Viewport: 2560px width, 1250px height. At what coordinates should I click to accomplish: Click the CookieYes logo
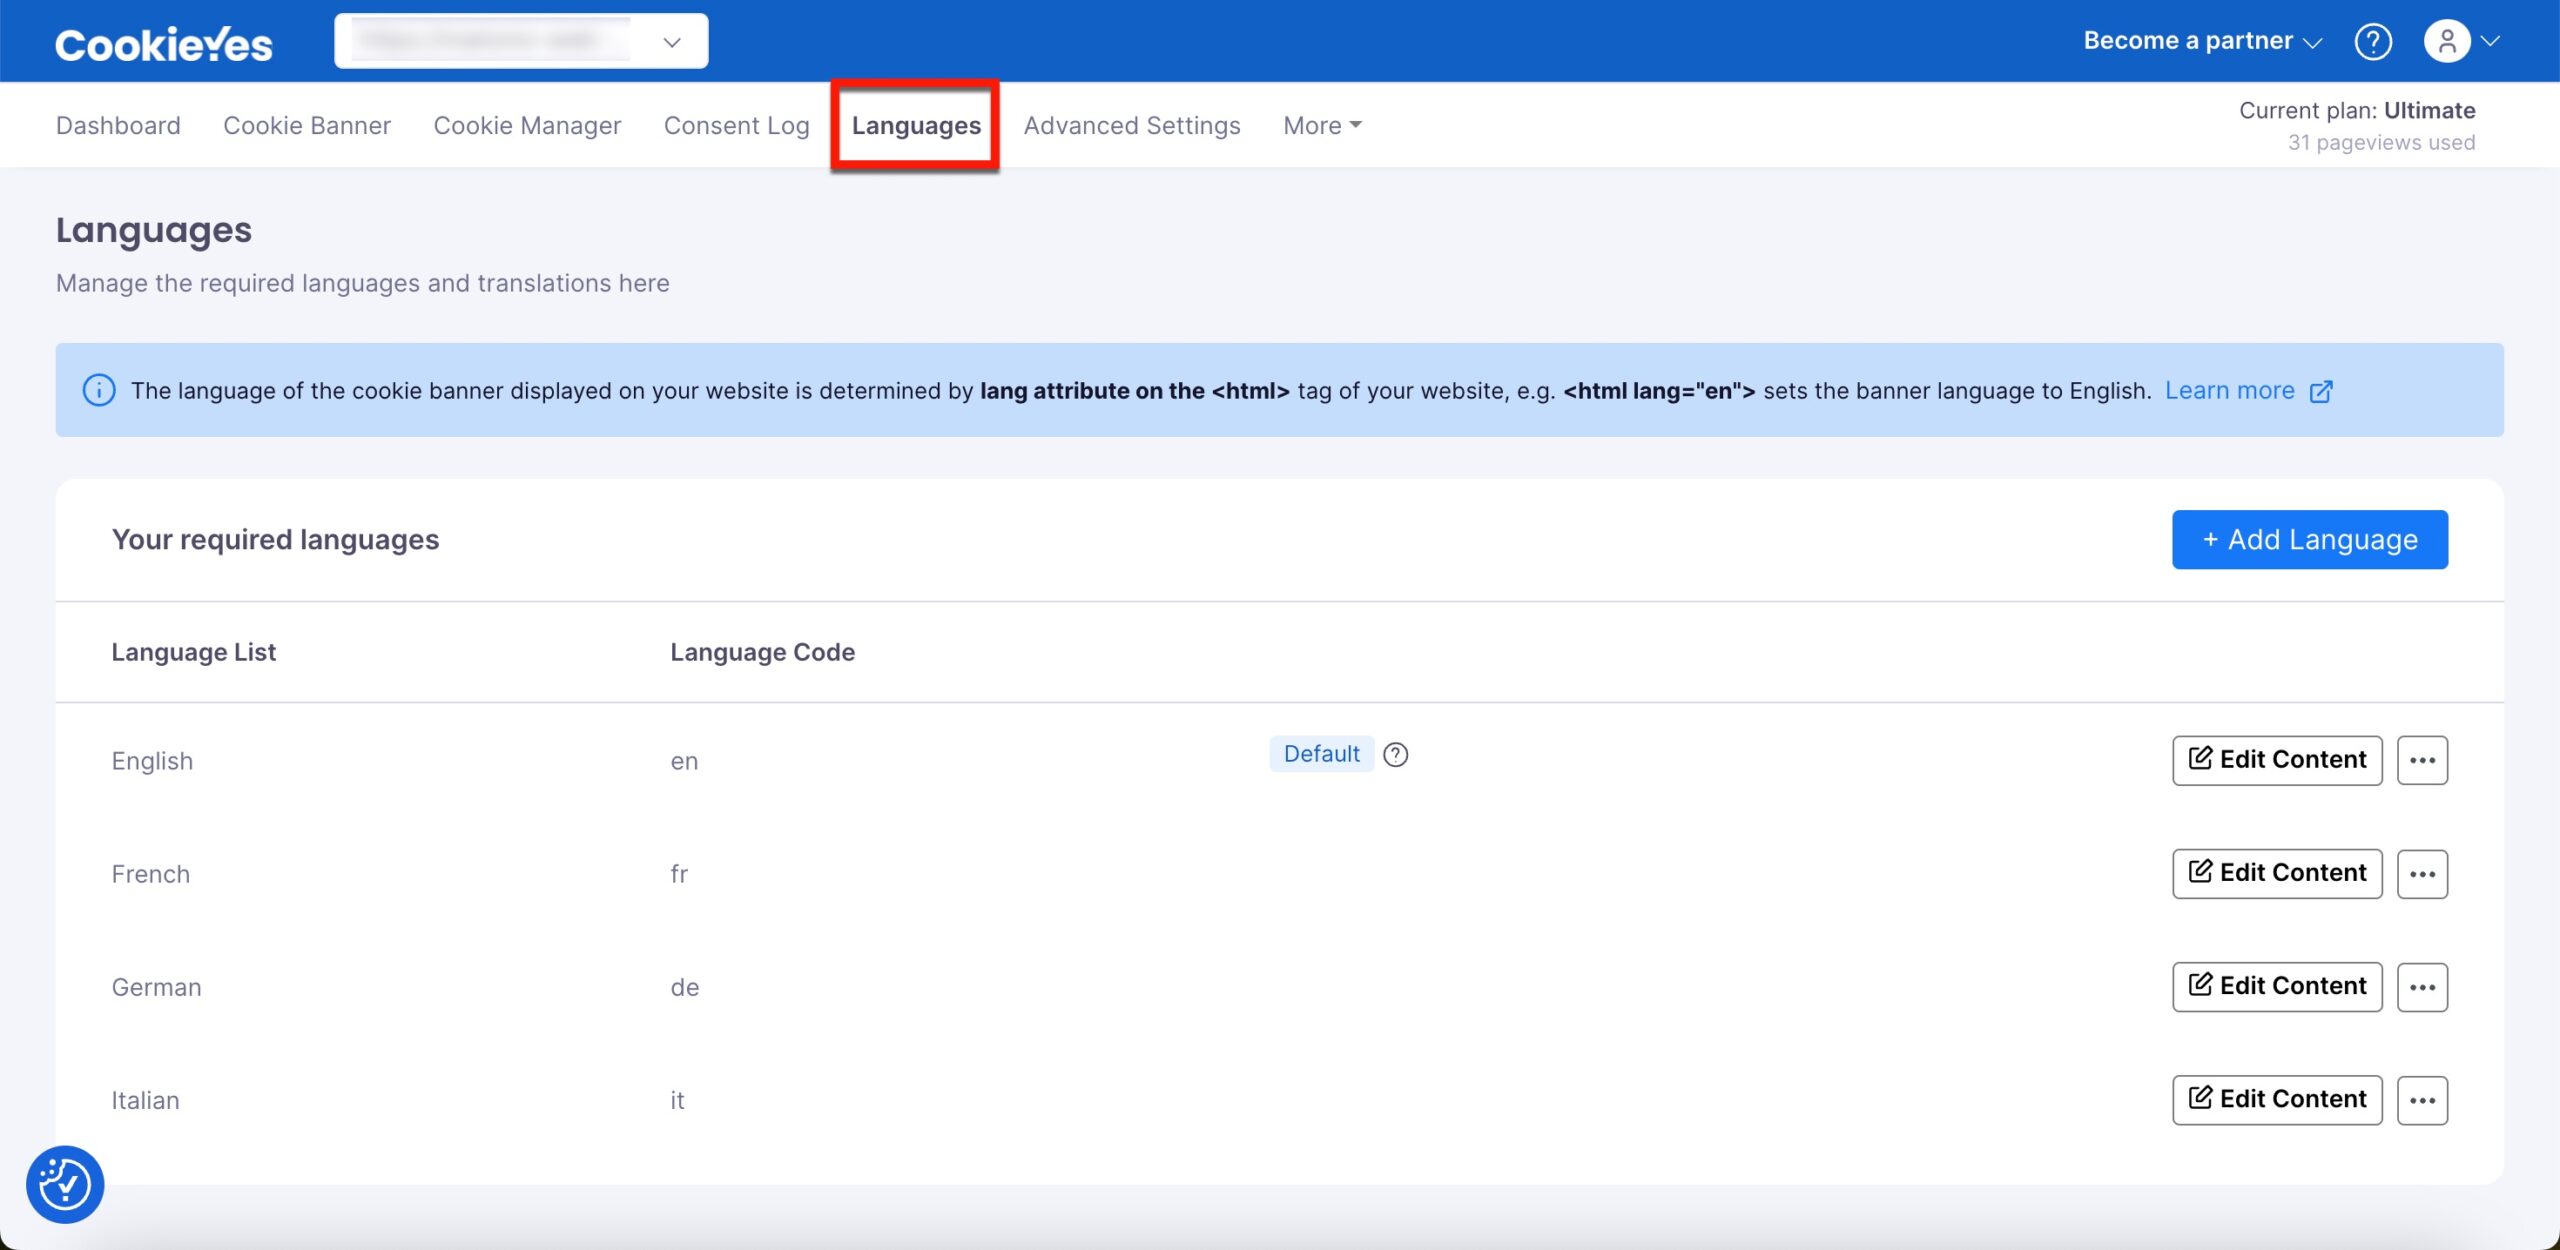[x=163, y=42]
